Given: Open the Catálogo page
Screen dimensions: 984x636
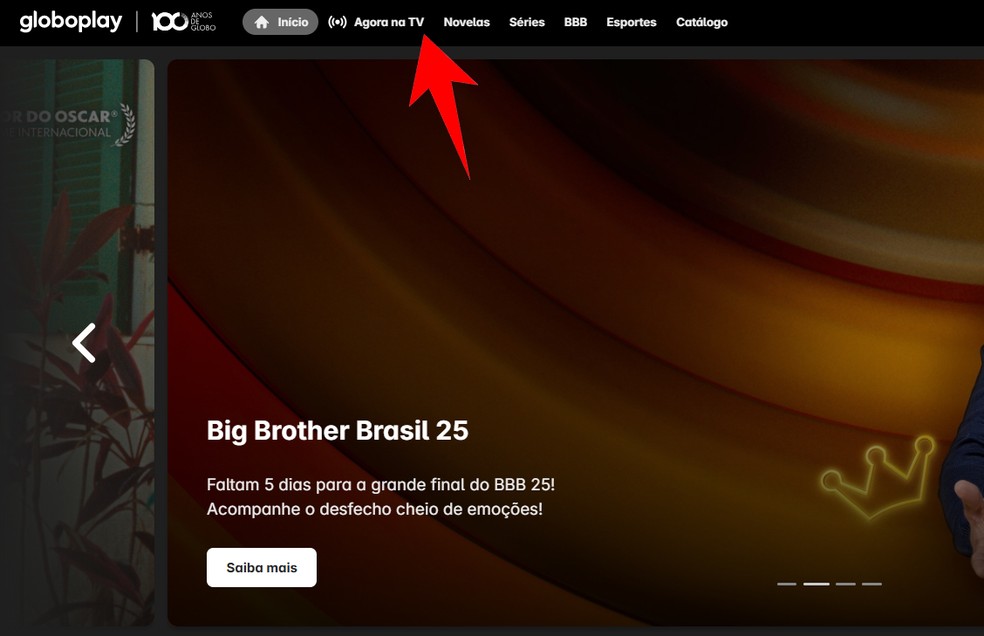Looking at the screenshot, I should (702, 23).
